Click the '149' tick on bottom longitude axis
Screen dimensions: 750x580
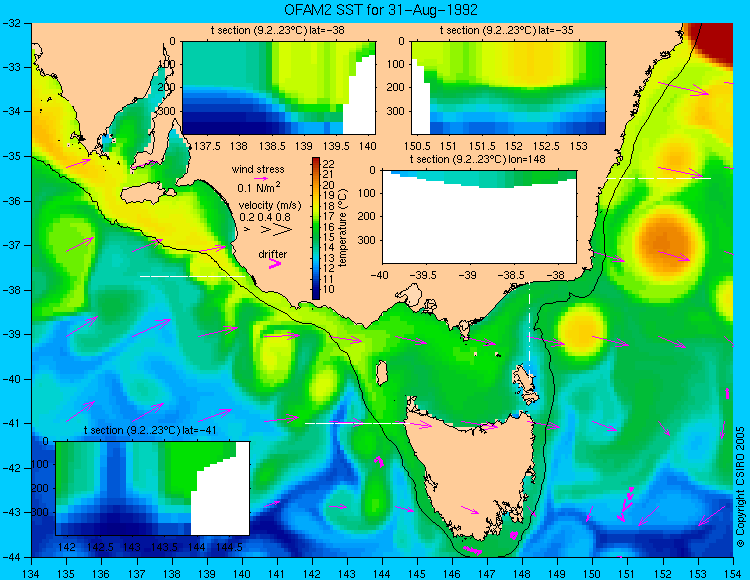557,573
